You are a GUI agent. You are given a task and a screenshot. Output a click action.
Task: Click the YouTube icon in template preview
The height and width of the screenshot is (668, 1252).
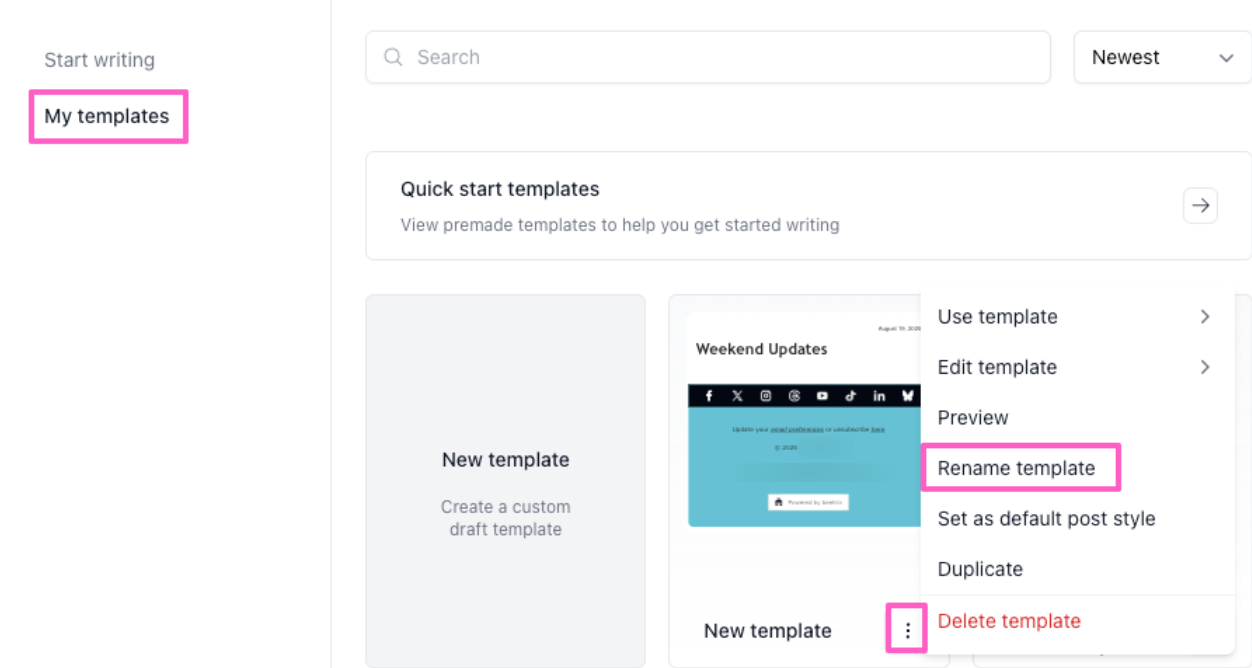(822, 396)
